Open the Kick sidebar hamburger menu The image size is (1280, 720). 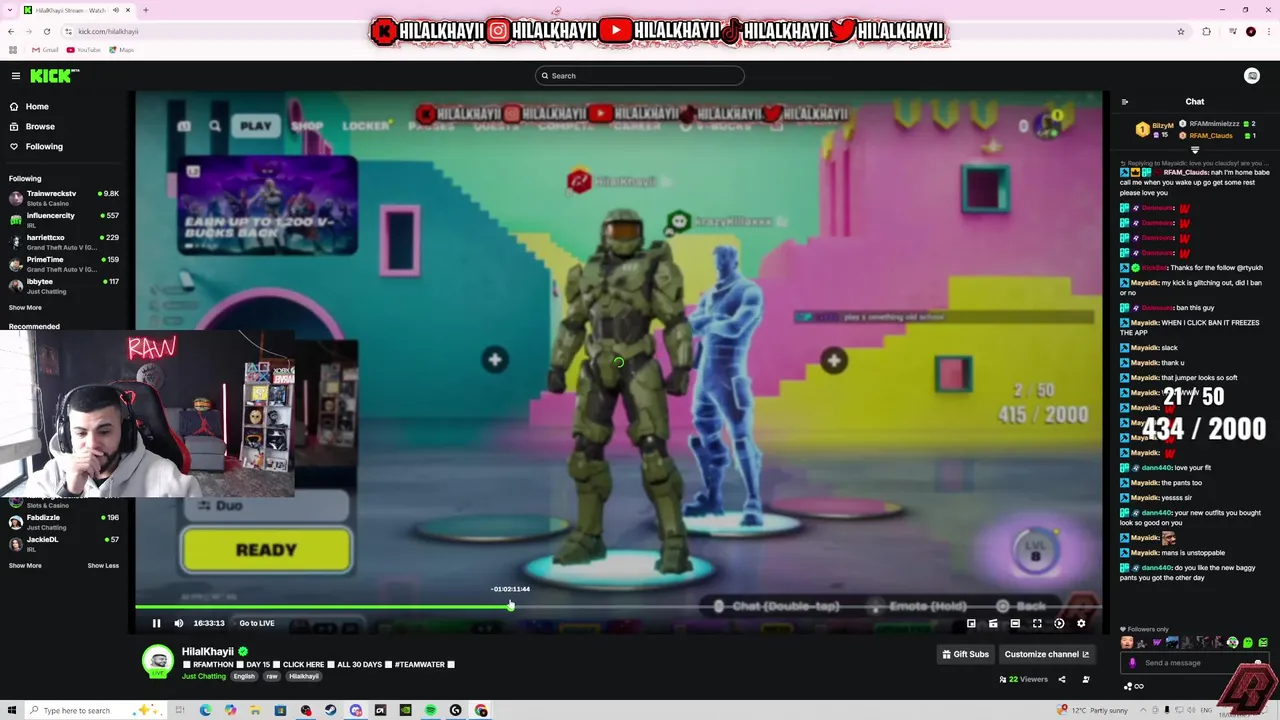[x=16, y=76]
